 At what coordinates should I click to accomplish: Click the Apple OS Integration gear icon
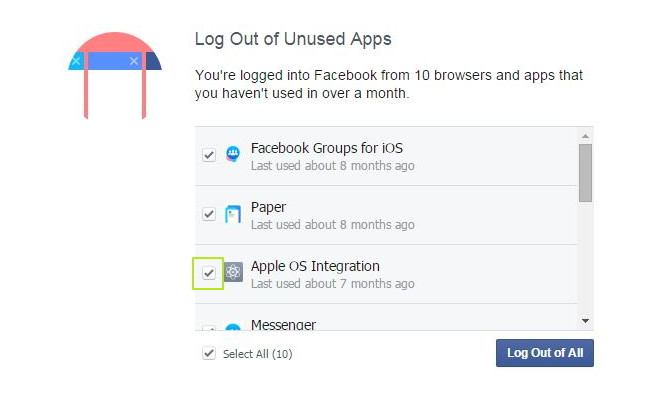point(233,272)
